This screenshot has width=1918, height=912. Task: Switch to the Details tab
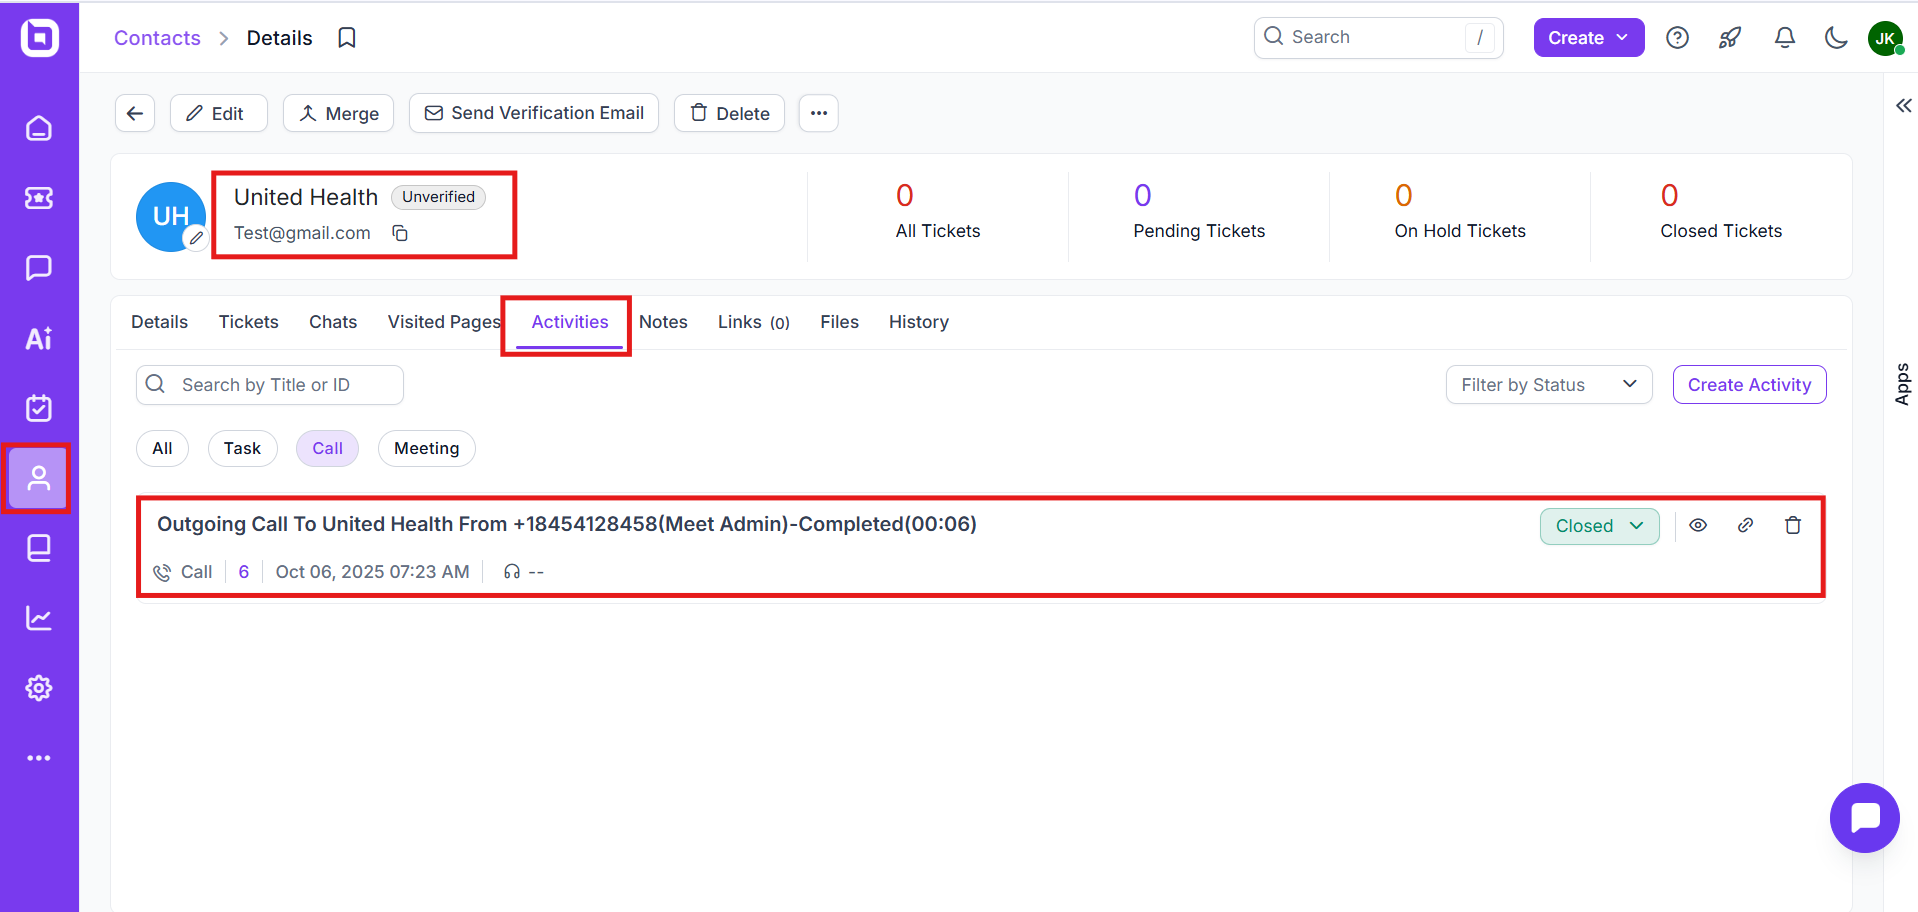coord(159,322)
